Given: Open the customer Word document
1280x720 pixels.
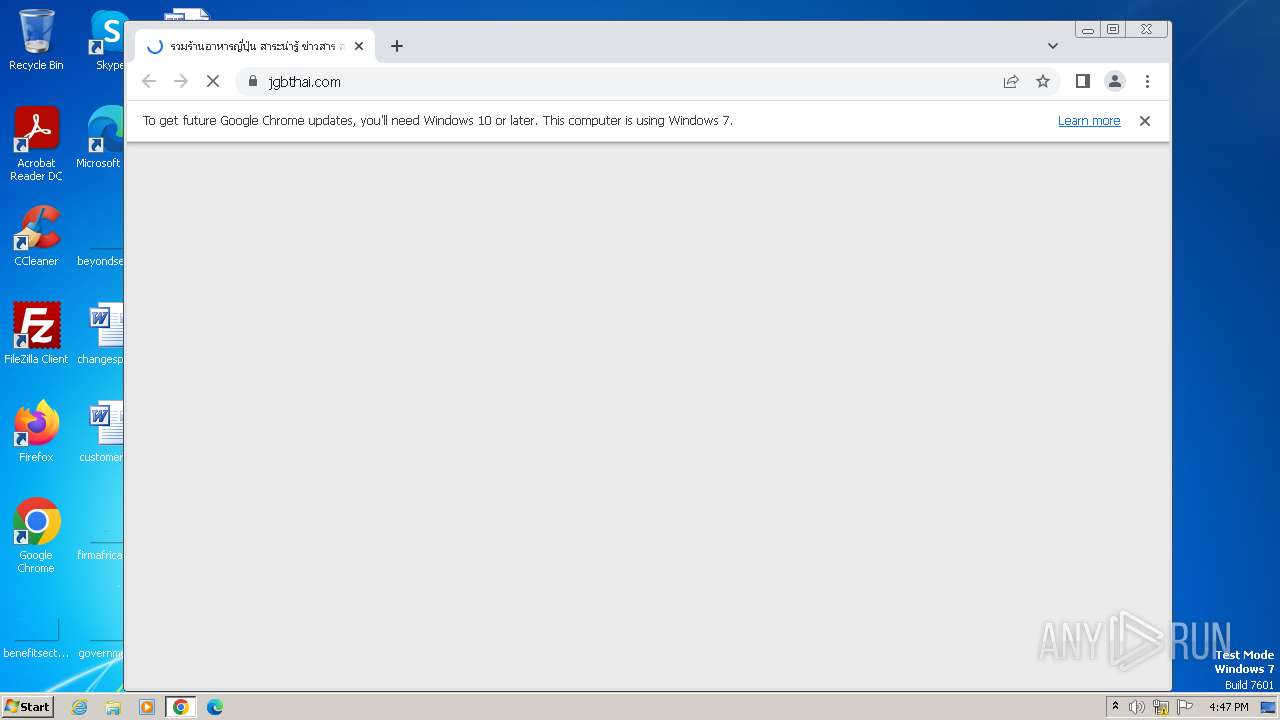Looking at the screenshot, I should (x=104, y=432).
